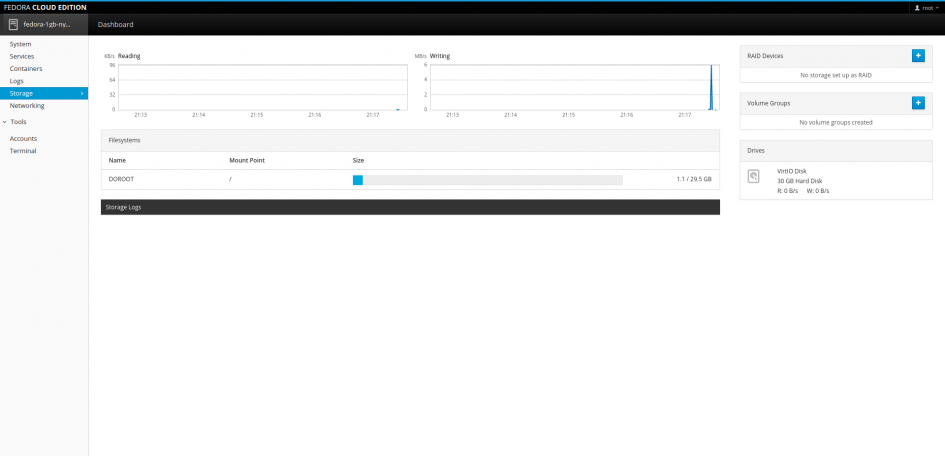This screenshot has width=945, height=456.
Task: Open Logs from the sidebar
Action: pyautogui.click(x=17, y=80)
